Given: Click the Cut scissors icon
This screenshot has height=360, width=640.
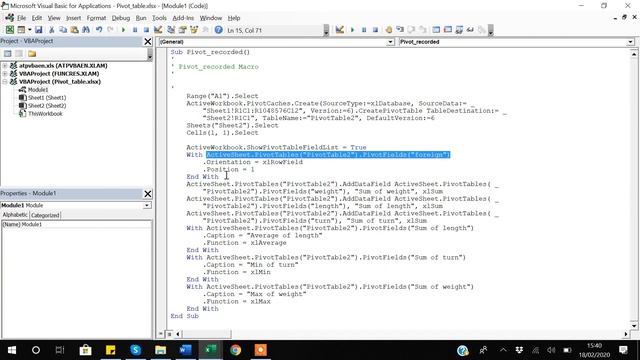Looking at the screenshot, I should click(x=51, y=30).
